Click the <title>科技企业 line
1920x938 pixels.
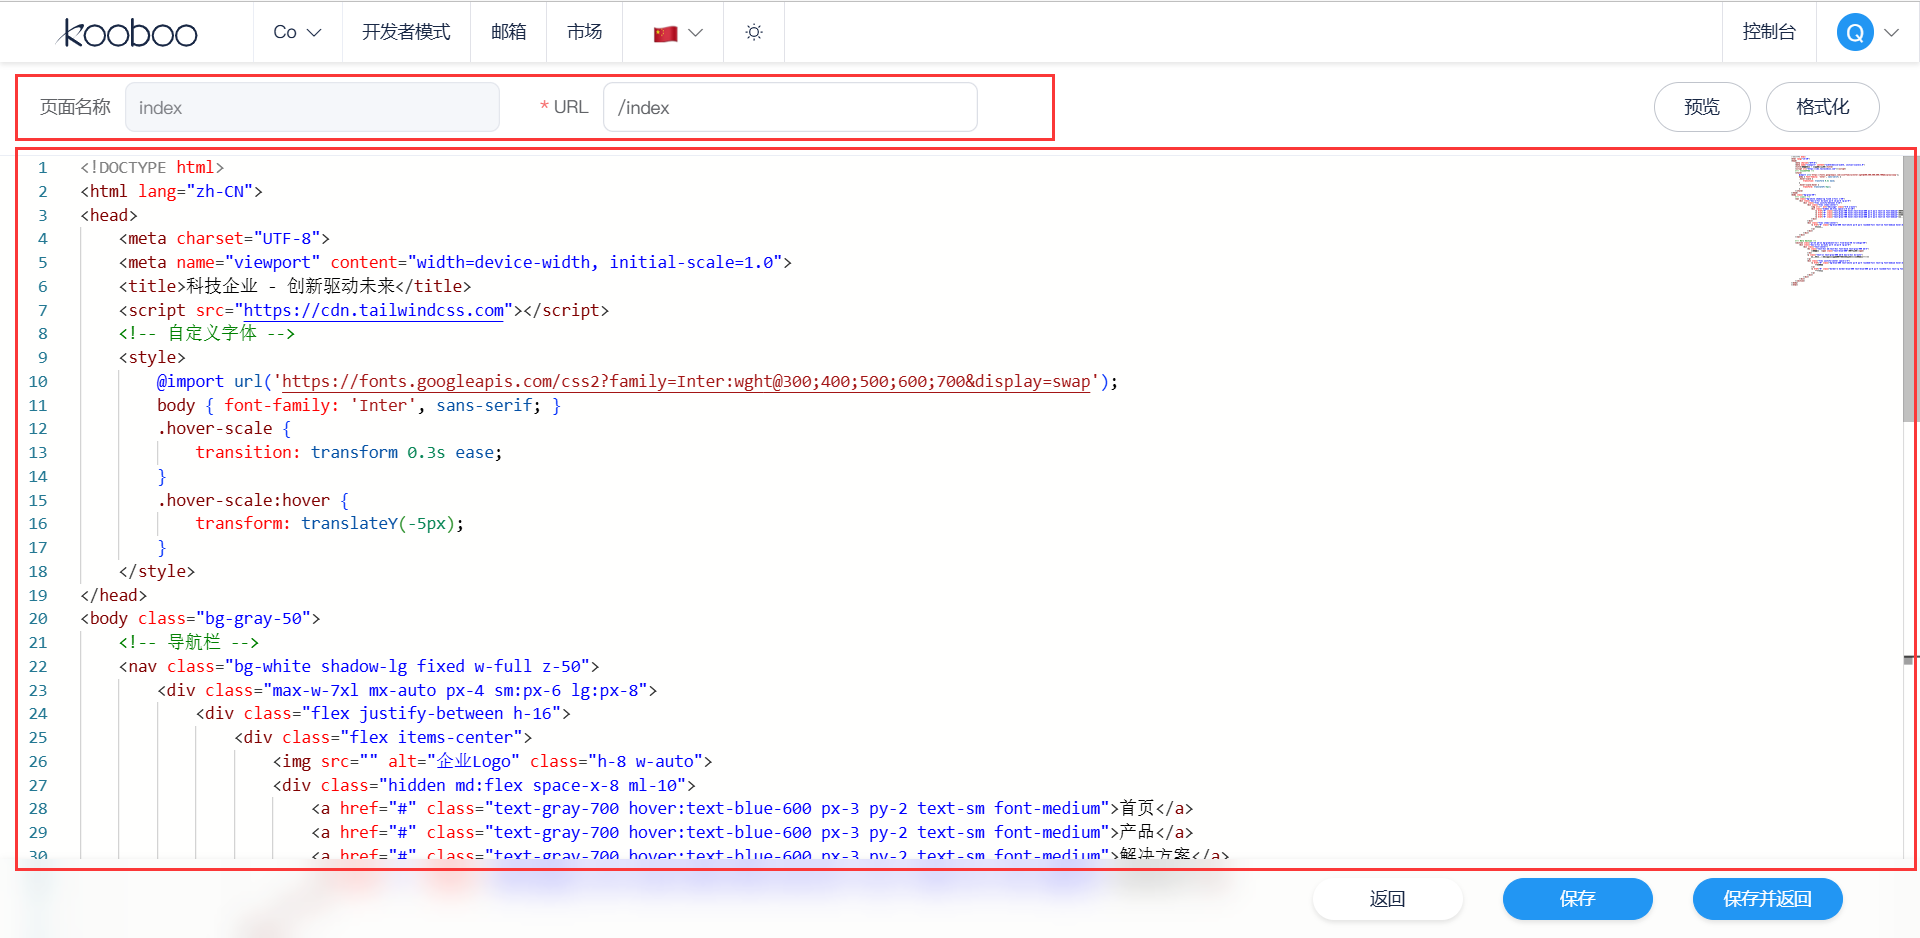tap(295, 286)
